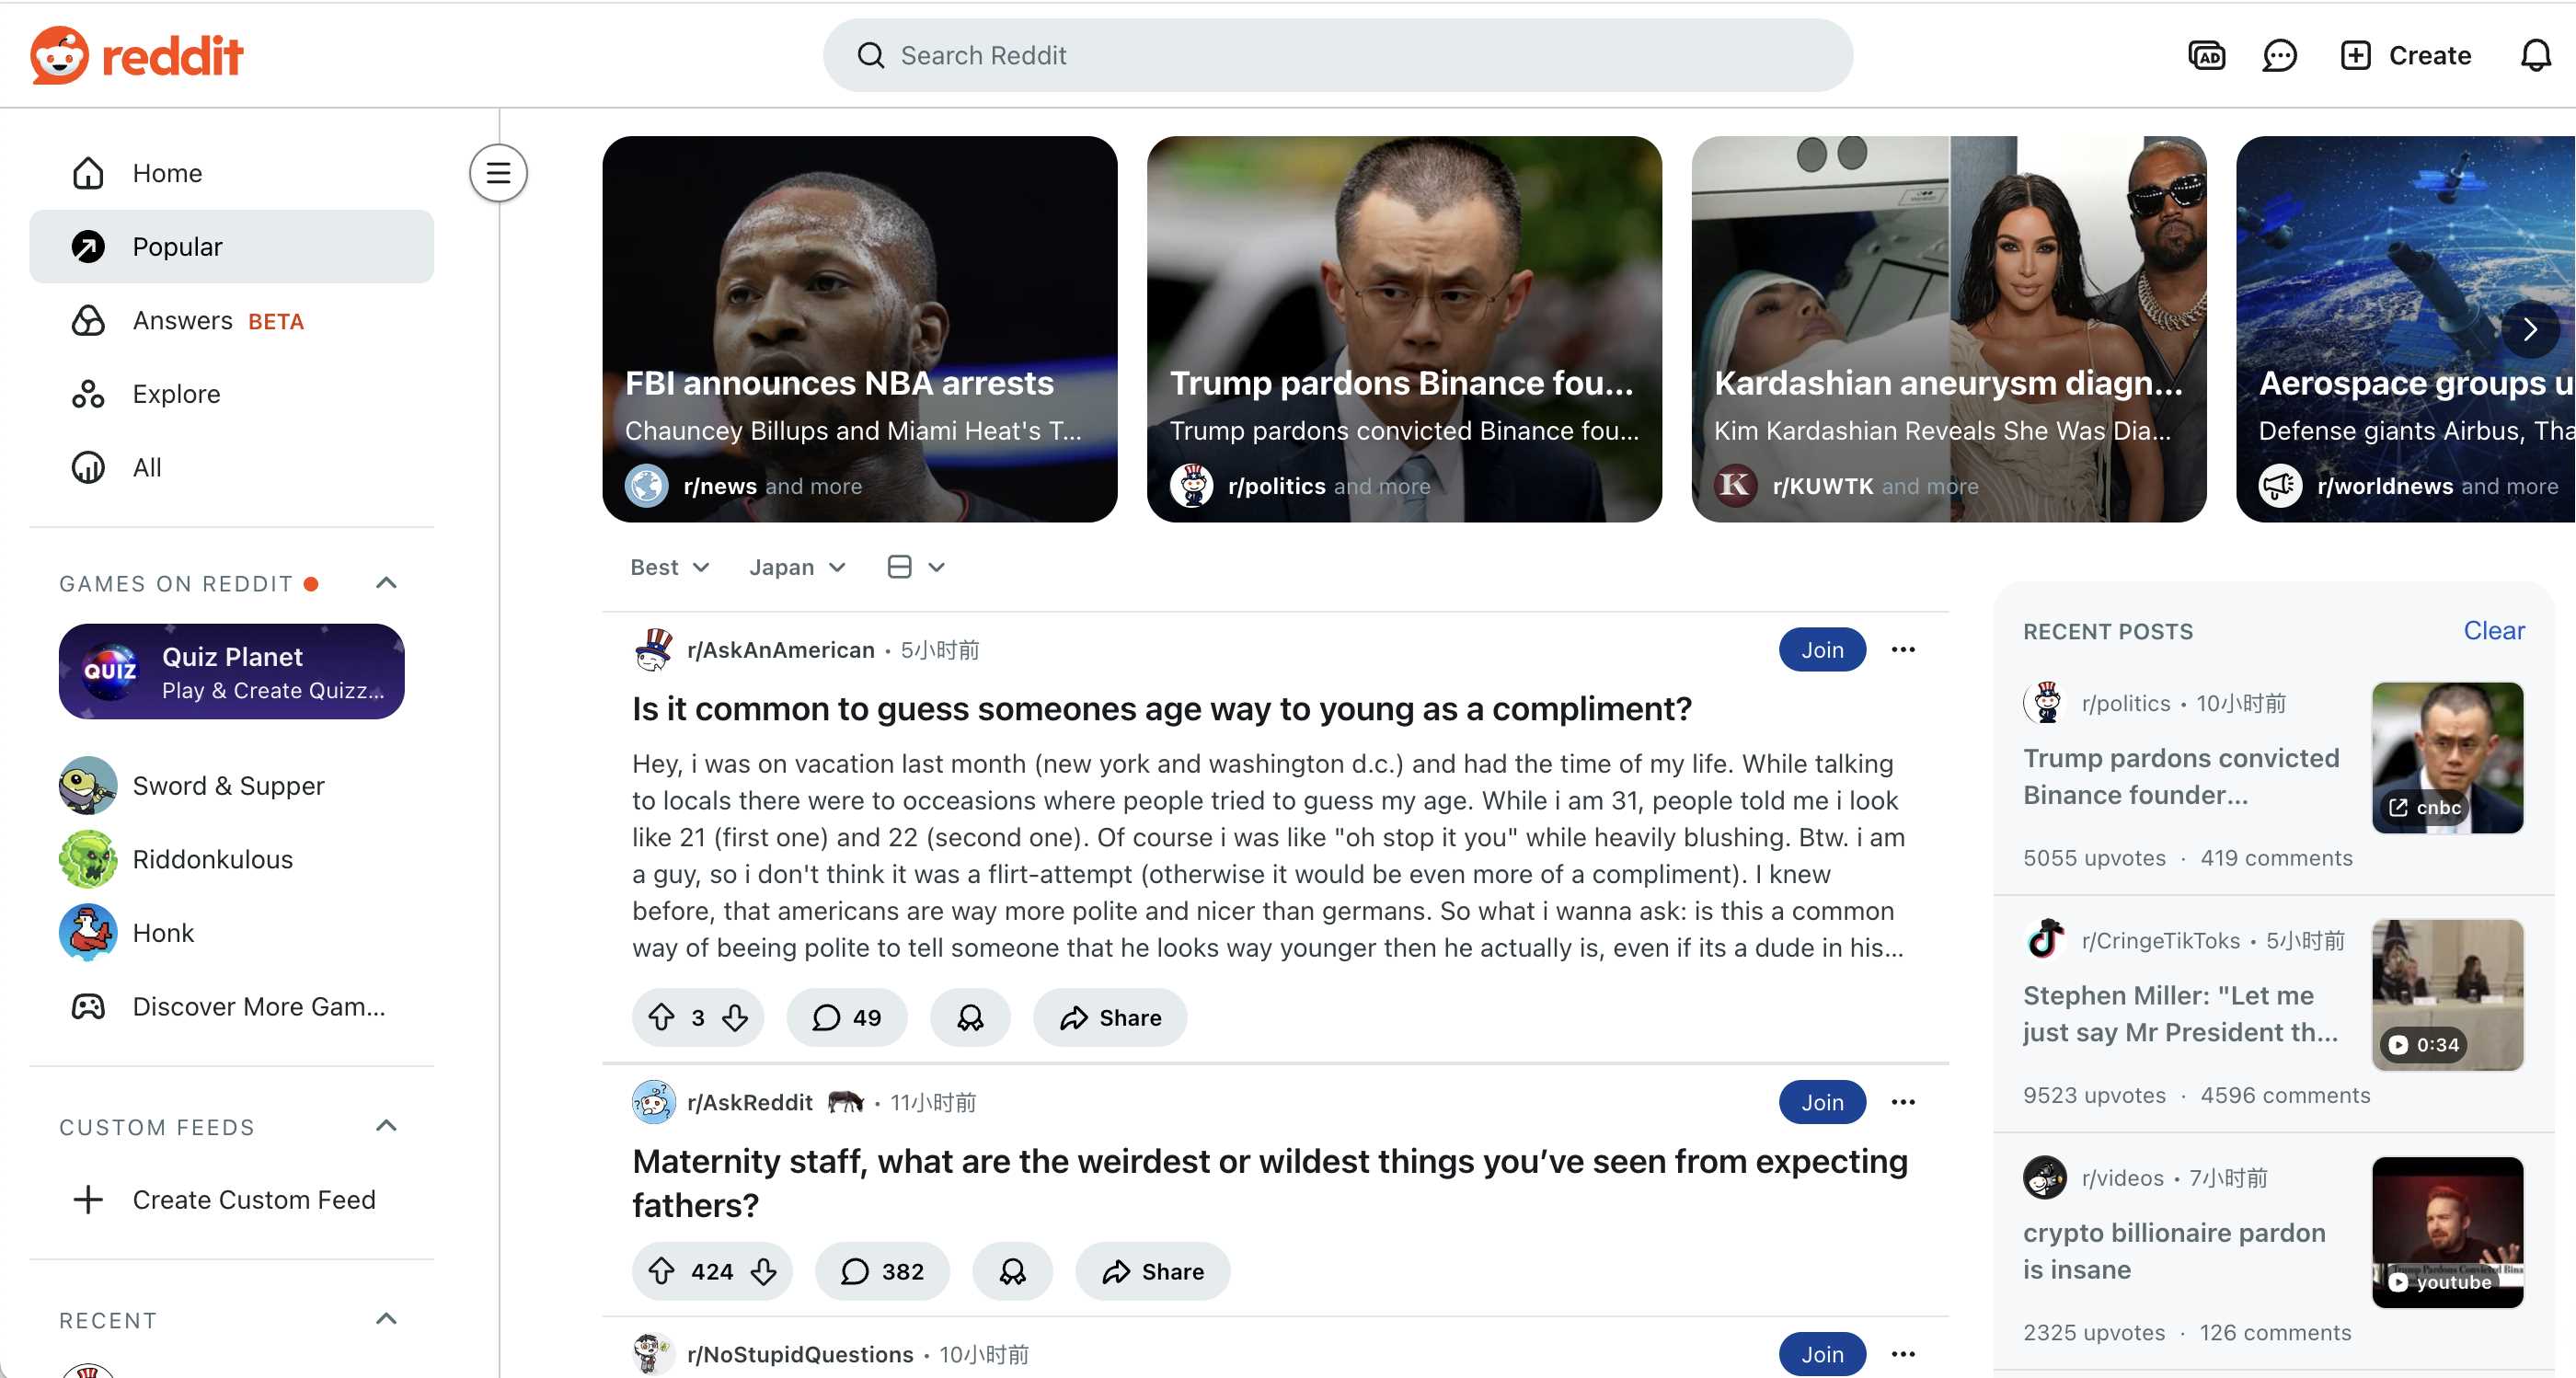
Task: Open comments on the Maternity staff post
Action: 882,1271
